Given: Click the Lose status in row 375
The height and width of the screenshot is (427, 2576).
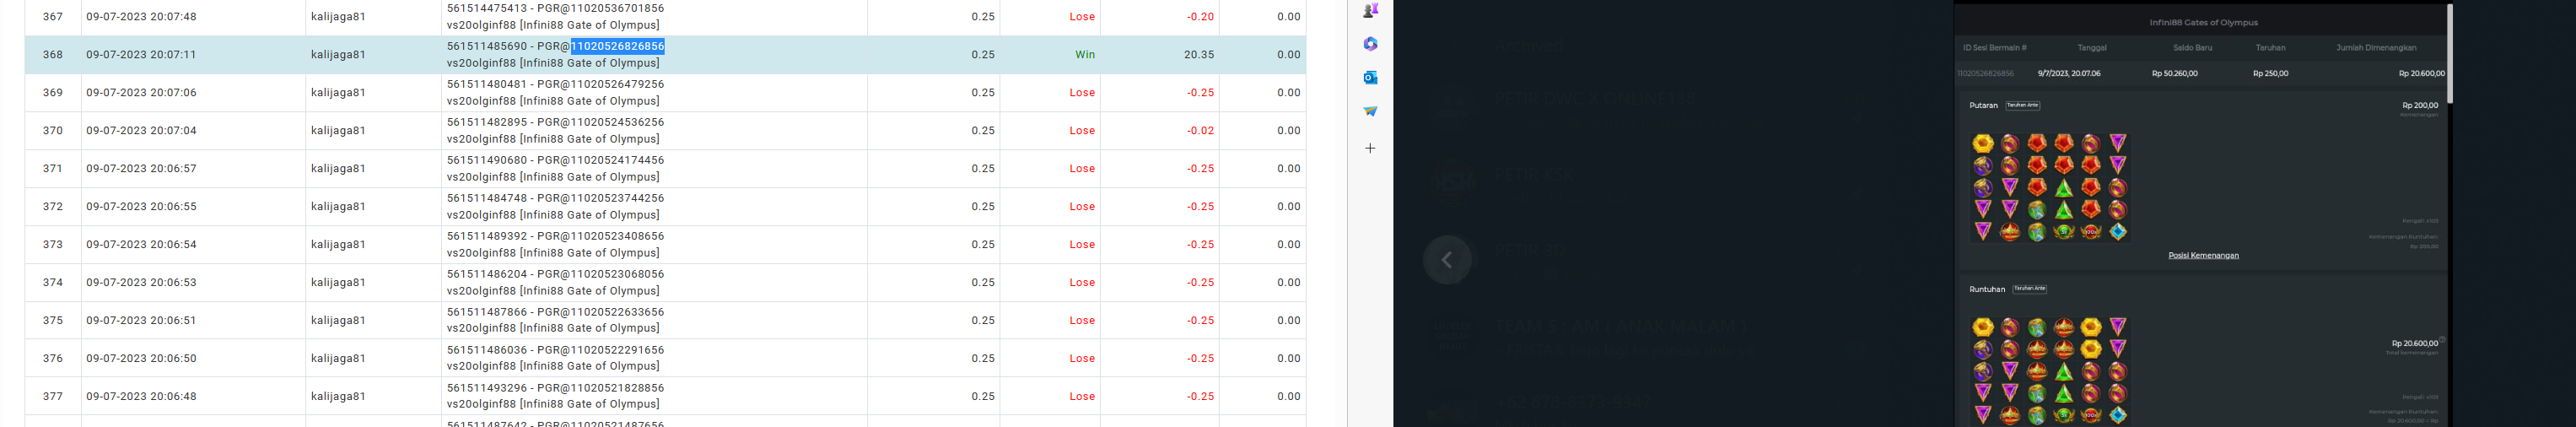Looking at the screenshot, I should coord(1082,321).
